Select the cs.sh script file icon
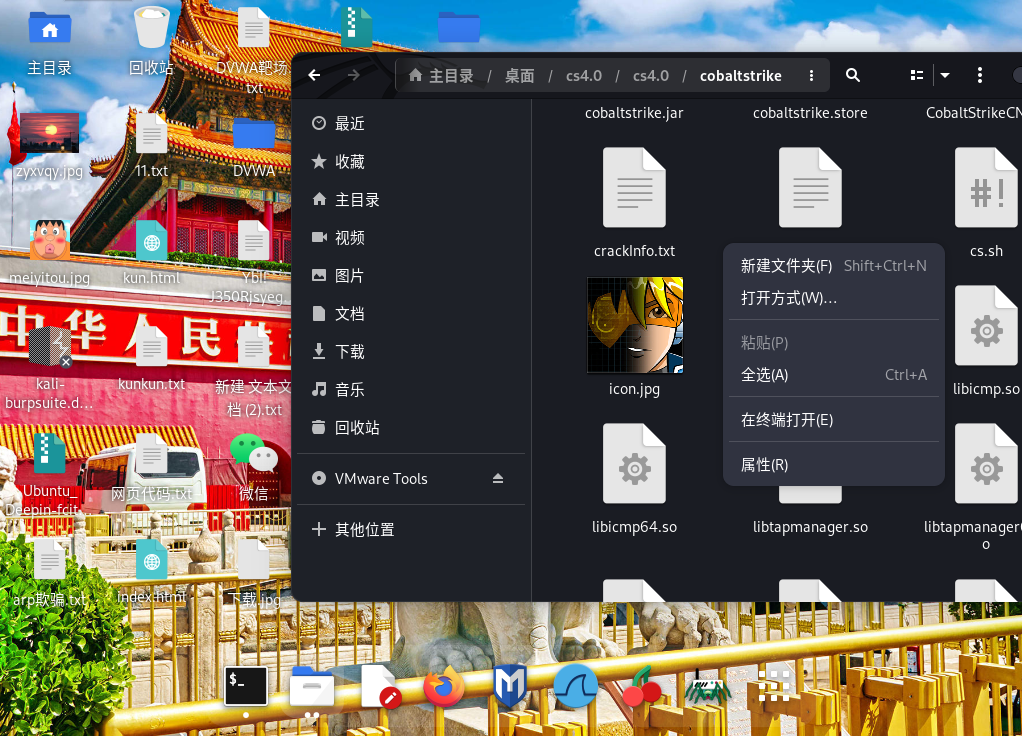 986,188
